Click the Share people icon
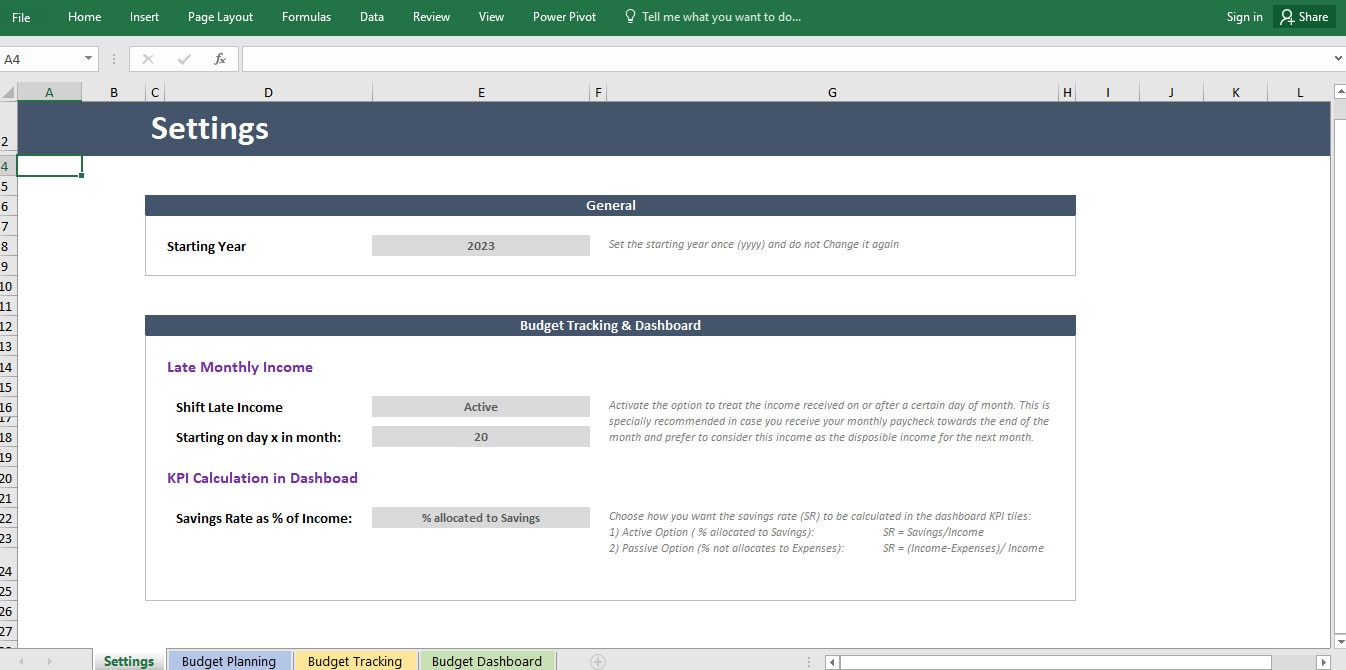This screenshot has width=1346, height=670. pos(1285,16)
